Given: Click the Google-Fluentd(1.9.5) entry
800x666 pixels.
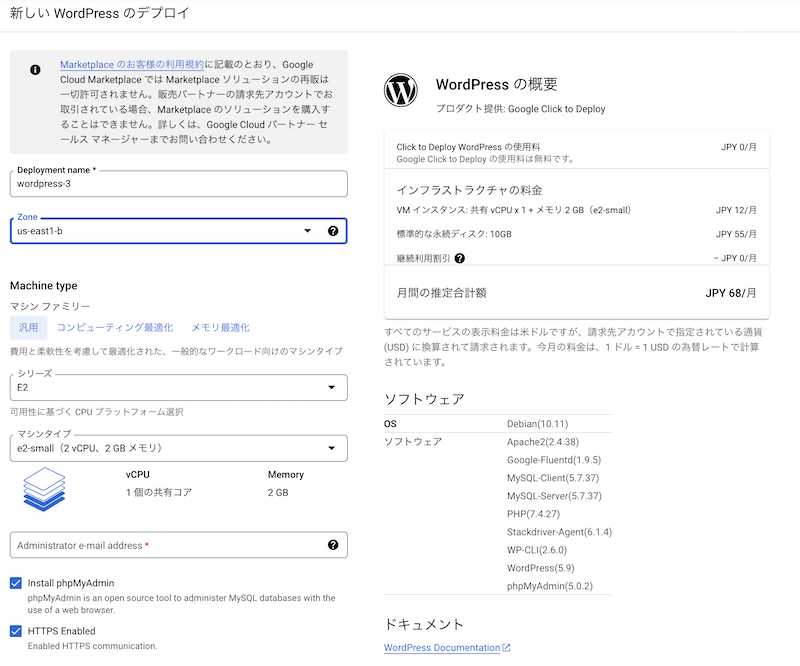Looking at the screenshot, I should pos(554,460).
